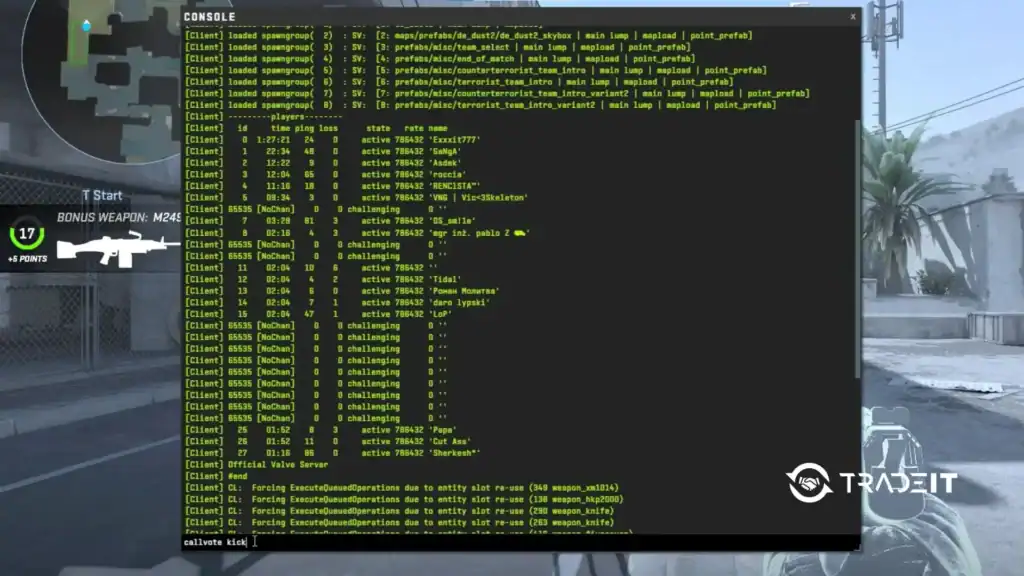Image resolution: width=1024 pixels, height=576 pixels.
Task: Close the console window with the X
Action: coord(852,17)
